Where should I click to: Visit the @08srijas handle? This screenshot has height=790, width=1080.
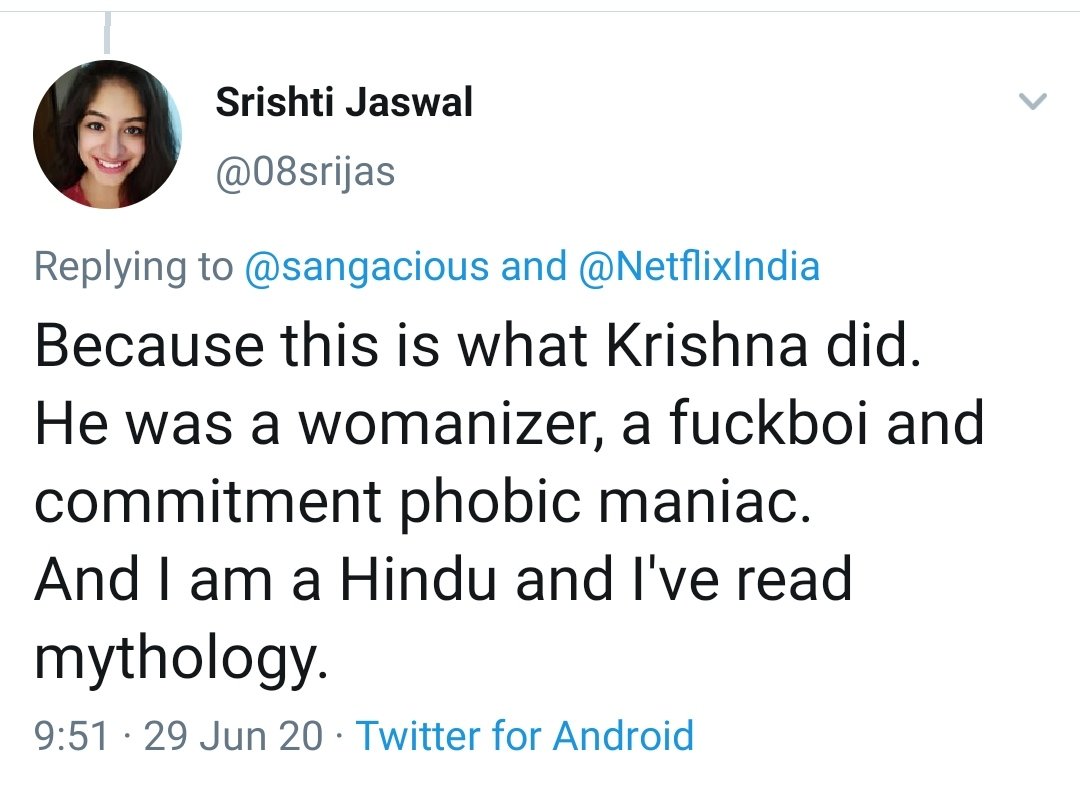click(305, 171)
